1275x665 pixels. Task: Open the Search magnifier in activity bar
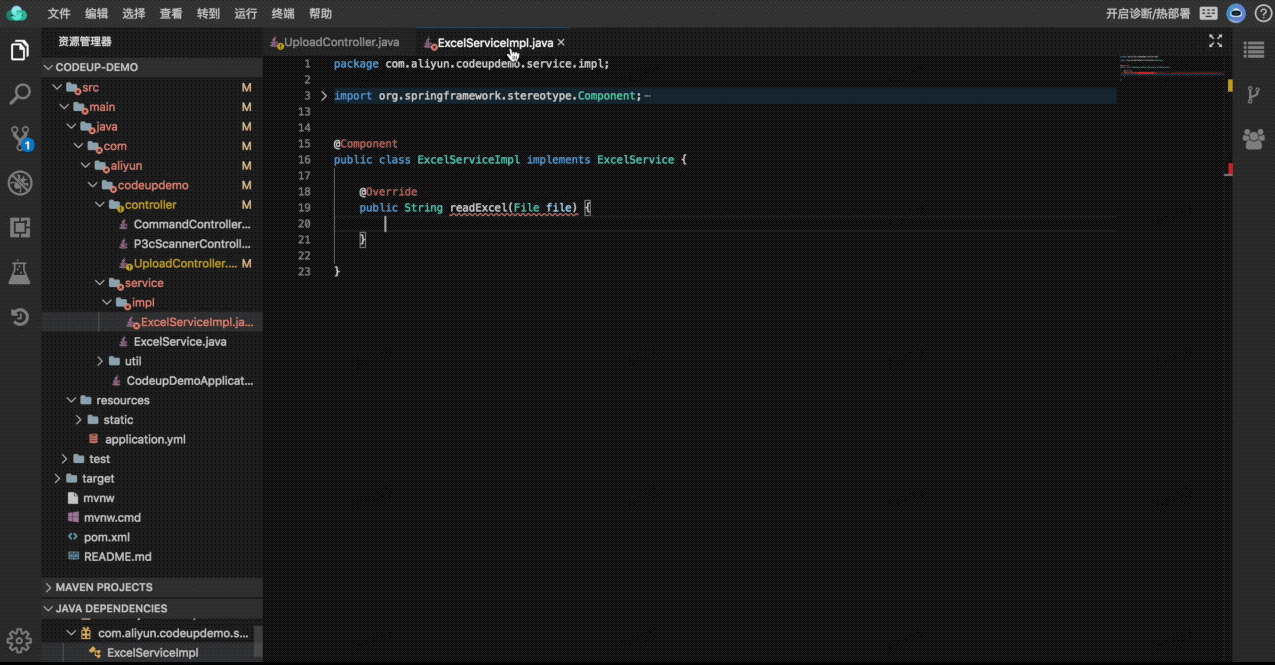pos(19,95)
